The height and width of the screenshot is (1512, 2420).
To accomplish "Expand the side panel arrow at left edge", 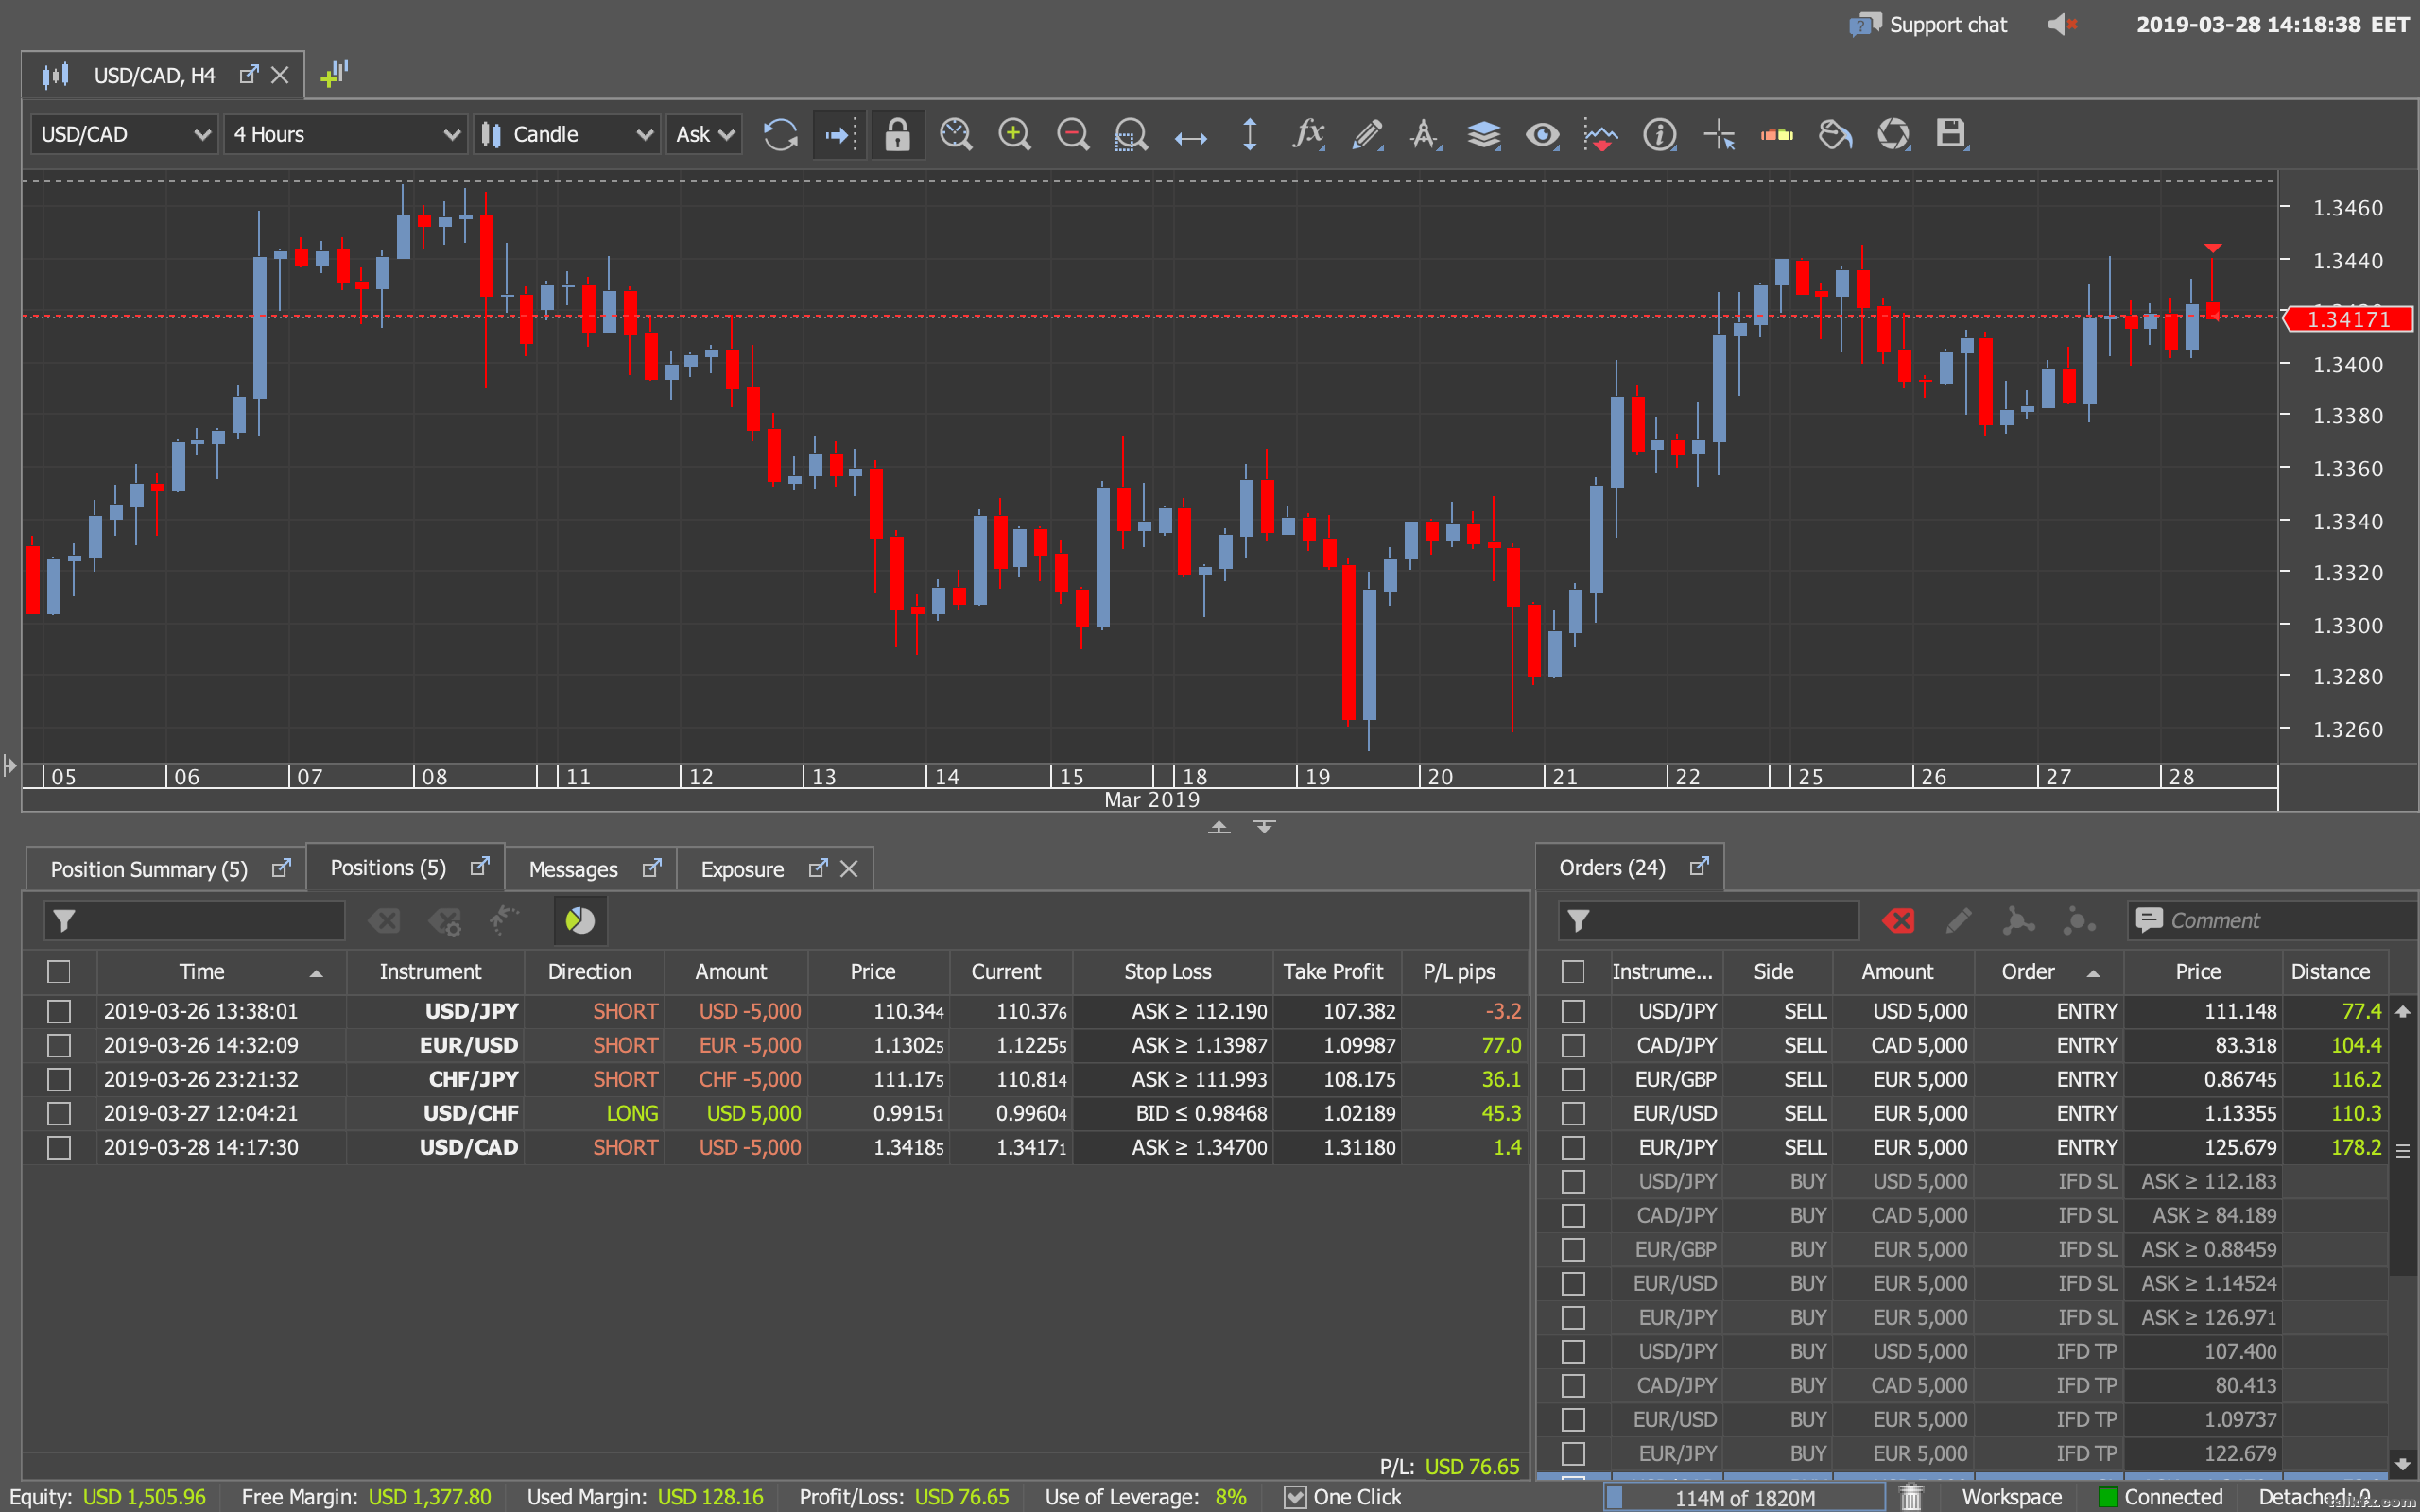I will pyautogui.click(x=10, y=766).
